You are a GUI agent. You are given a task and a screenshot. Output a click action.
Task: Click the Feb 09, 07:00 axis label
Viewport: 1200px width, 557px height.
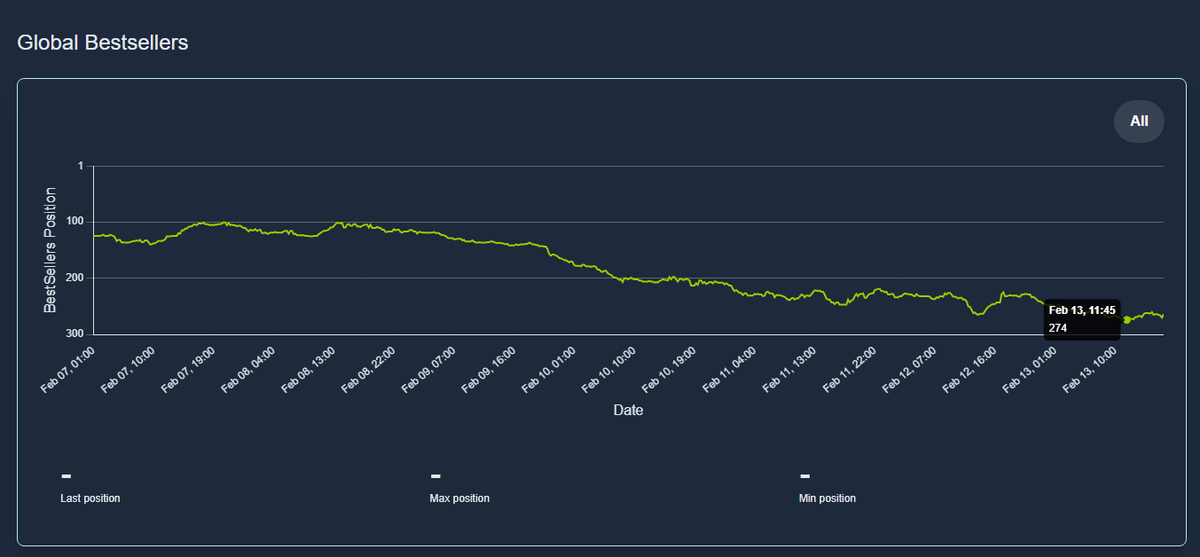pos(427,370)
